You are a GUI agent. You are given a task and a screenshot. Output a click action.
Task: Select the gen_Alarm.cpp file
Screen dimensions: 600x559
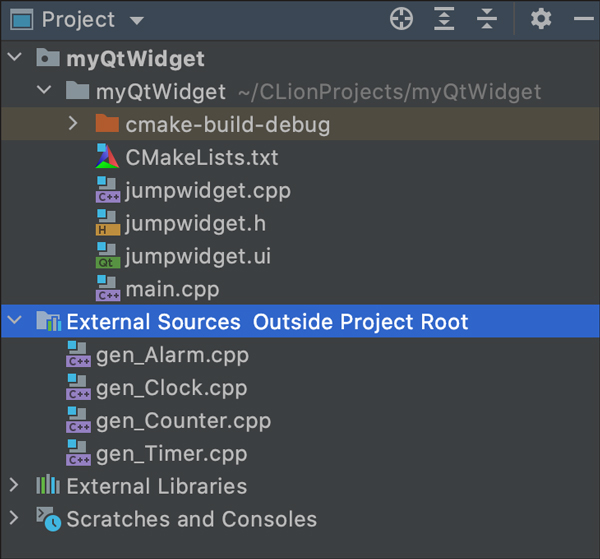[172, 354]
